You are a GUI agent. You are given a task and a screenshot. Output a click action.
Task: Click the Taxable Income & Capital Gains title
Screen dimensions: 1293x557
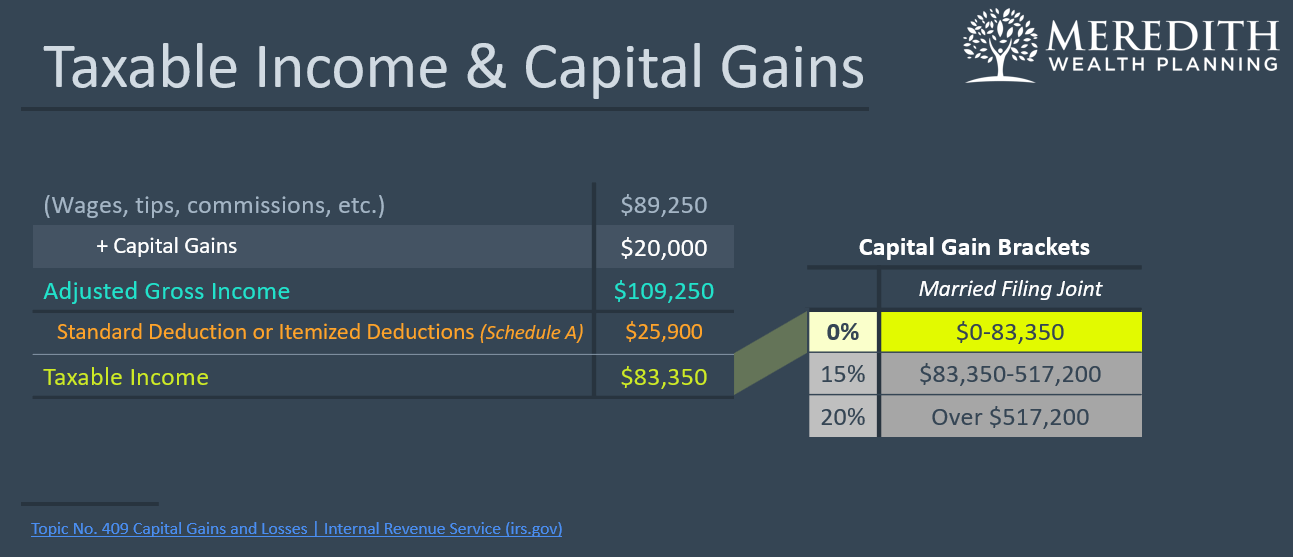(x=453, y=67)
